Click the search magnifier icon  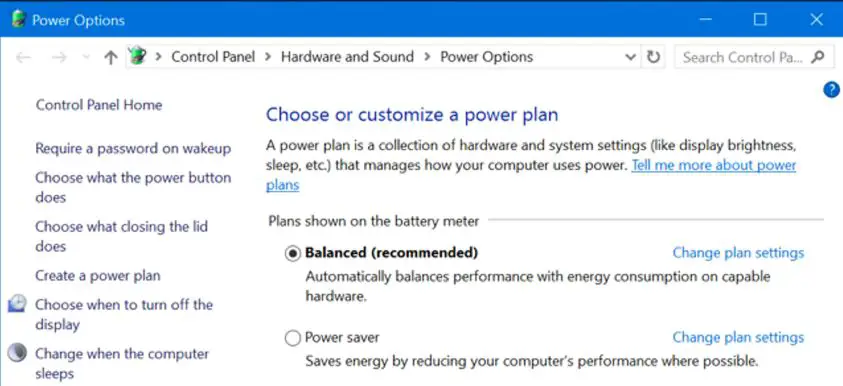pos(818,56)
